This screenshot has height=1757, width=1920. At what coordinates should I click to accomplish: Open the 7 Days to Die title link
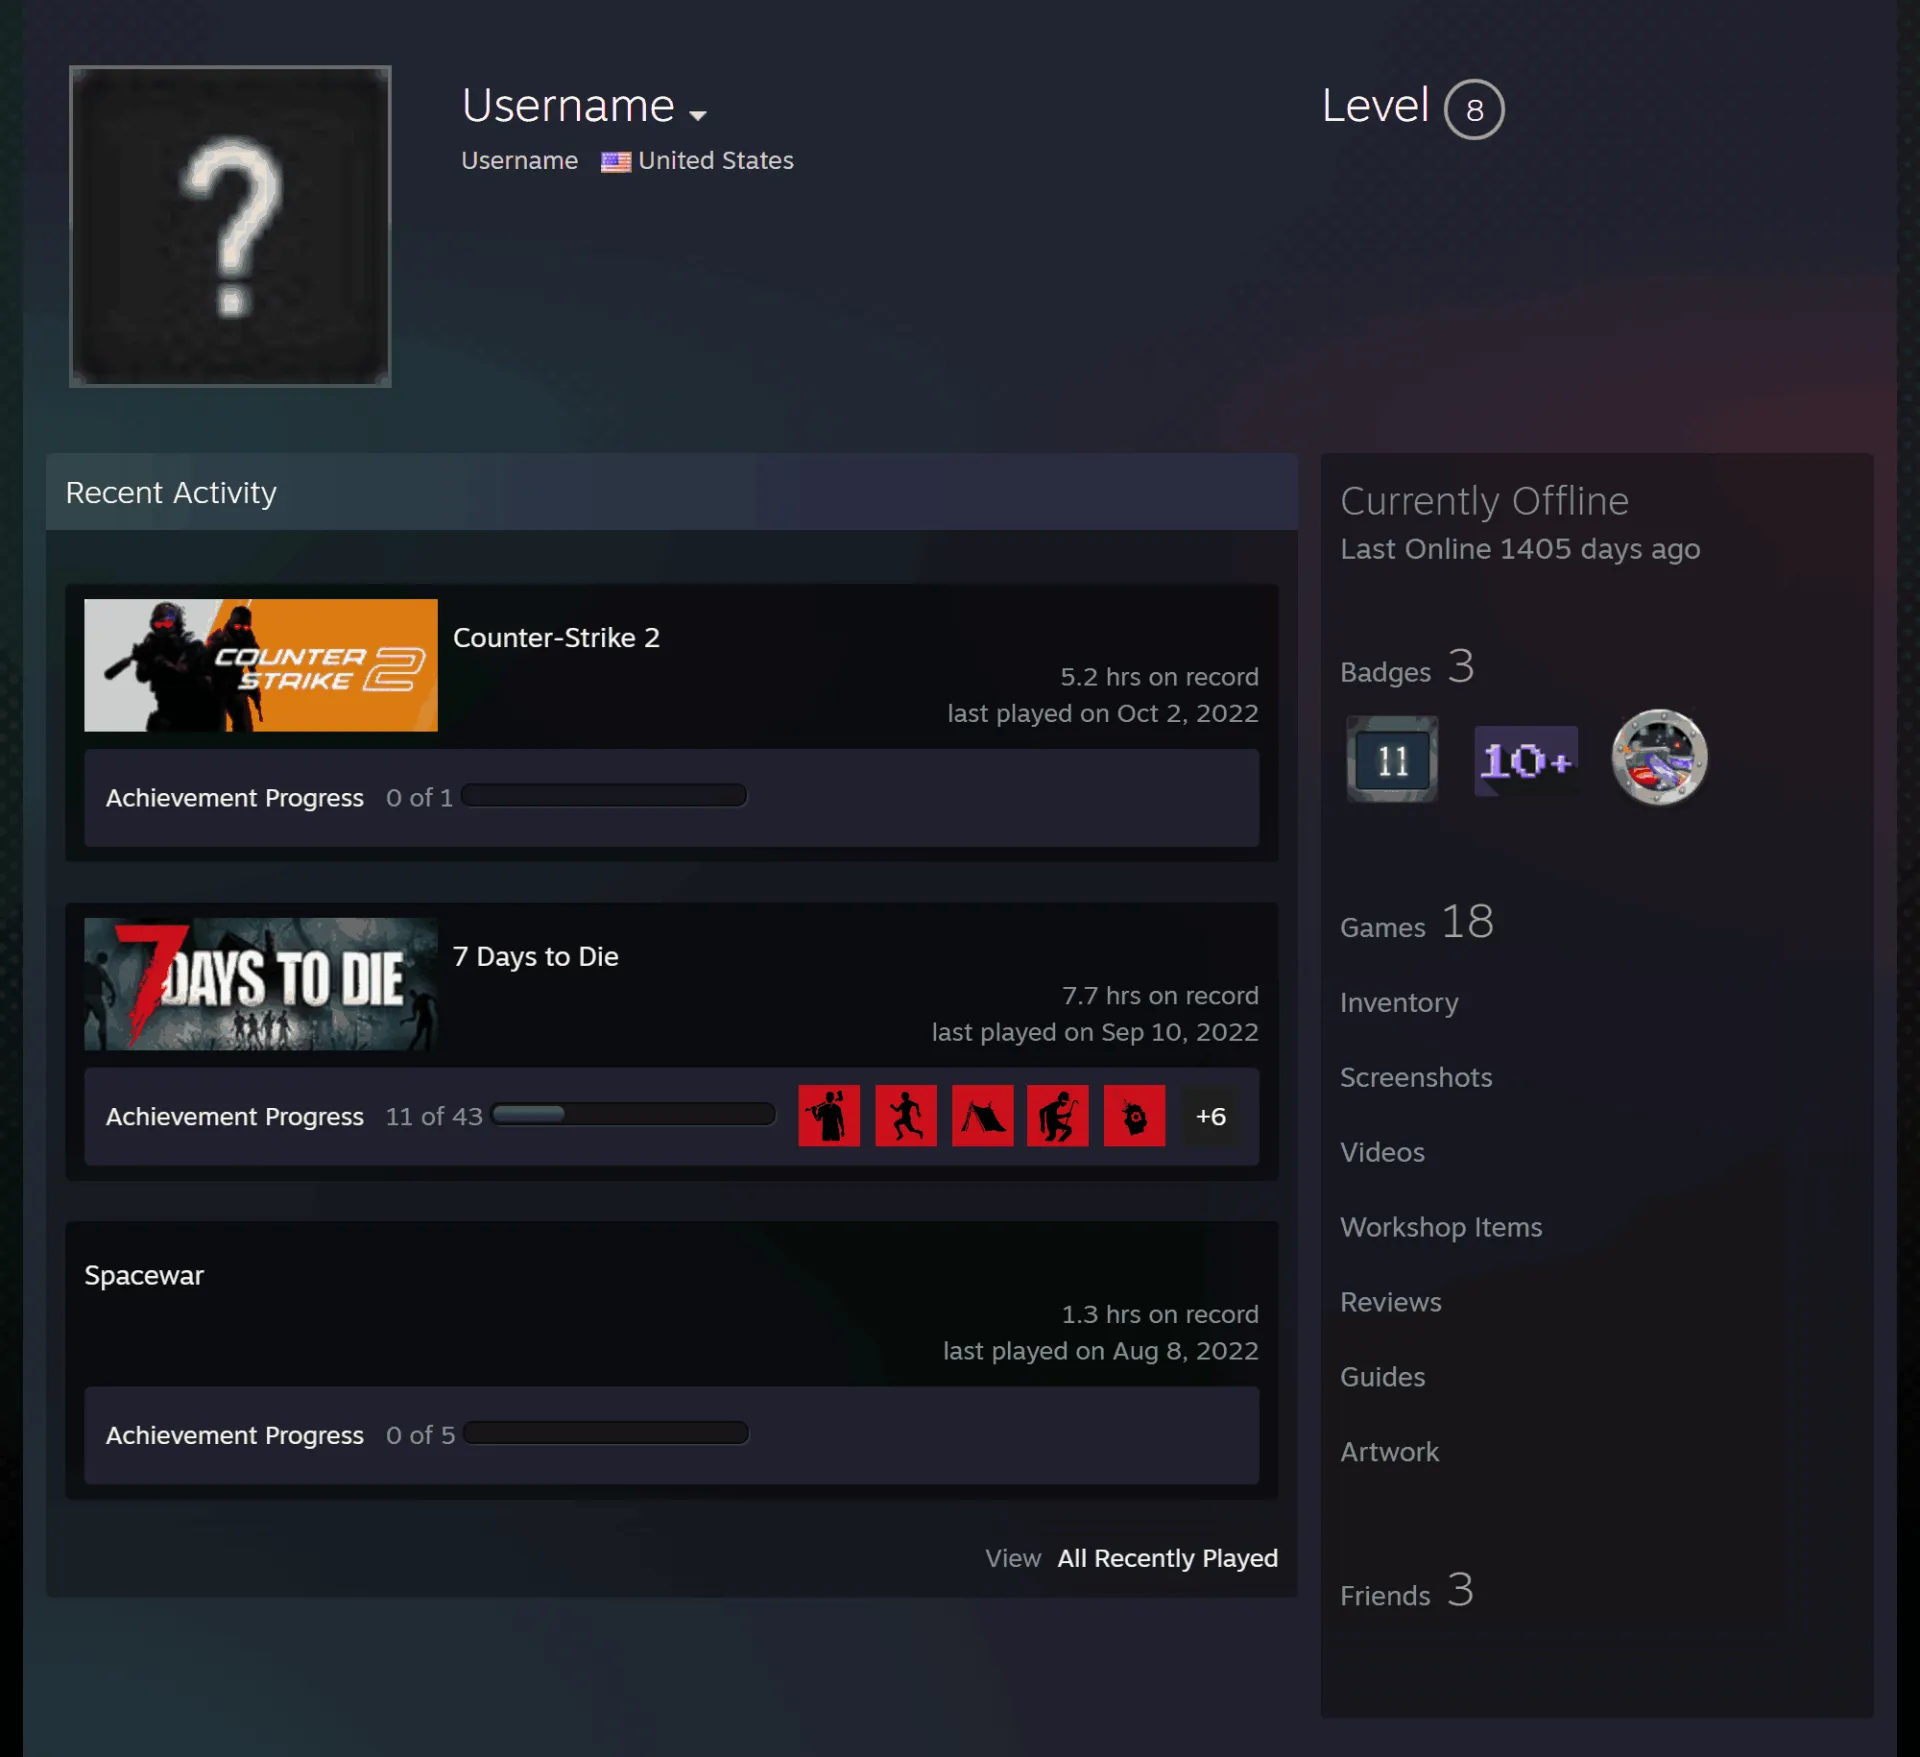coord(535,957)
